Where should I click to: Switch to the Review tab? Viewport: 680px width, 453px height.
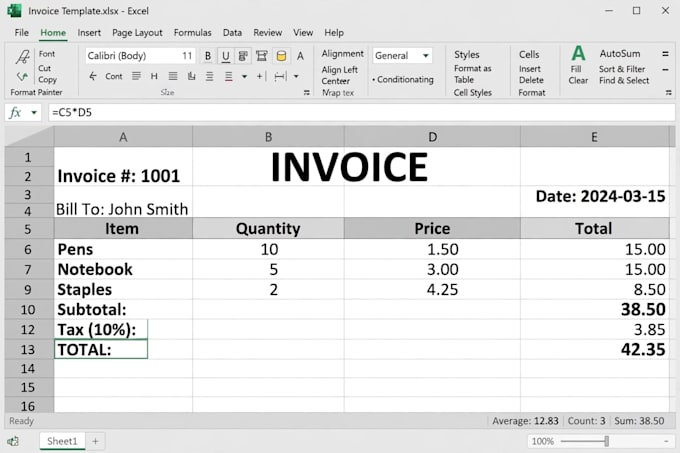(268, 33)
